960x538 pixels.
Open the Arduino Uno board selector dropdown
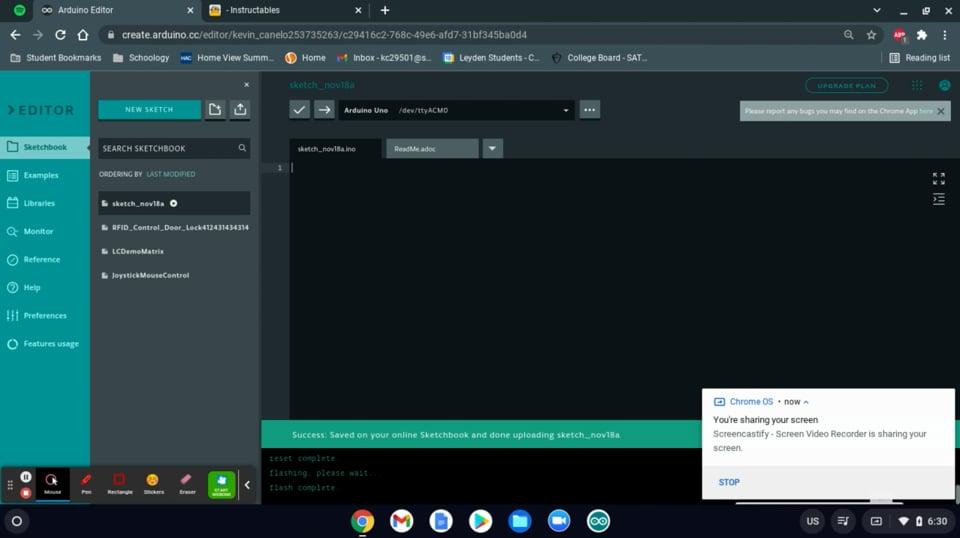[457, 110]
